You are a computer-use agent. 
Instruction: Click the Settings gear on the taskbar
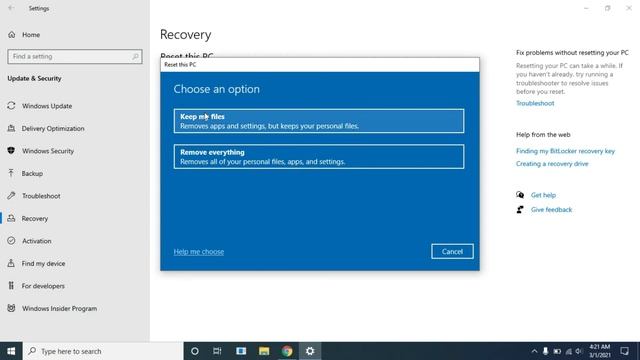(x=310, y=351)
